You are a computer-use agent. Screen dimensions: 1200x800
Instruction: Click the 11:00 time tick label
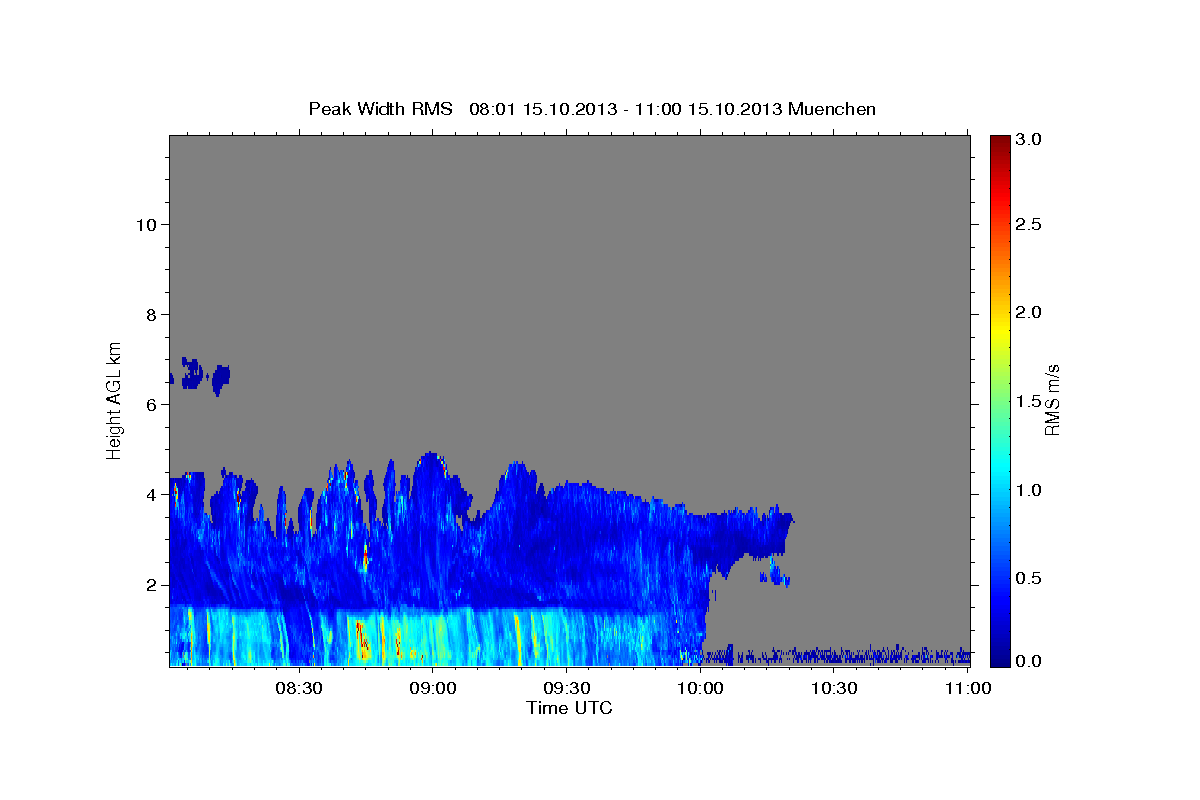pyautogui.click(x=967, y=689)
